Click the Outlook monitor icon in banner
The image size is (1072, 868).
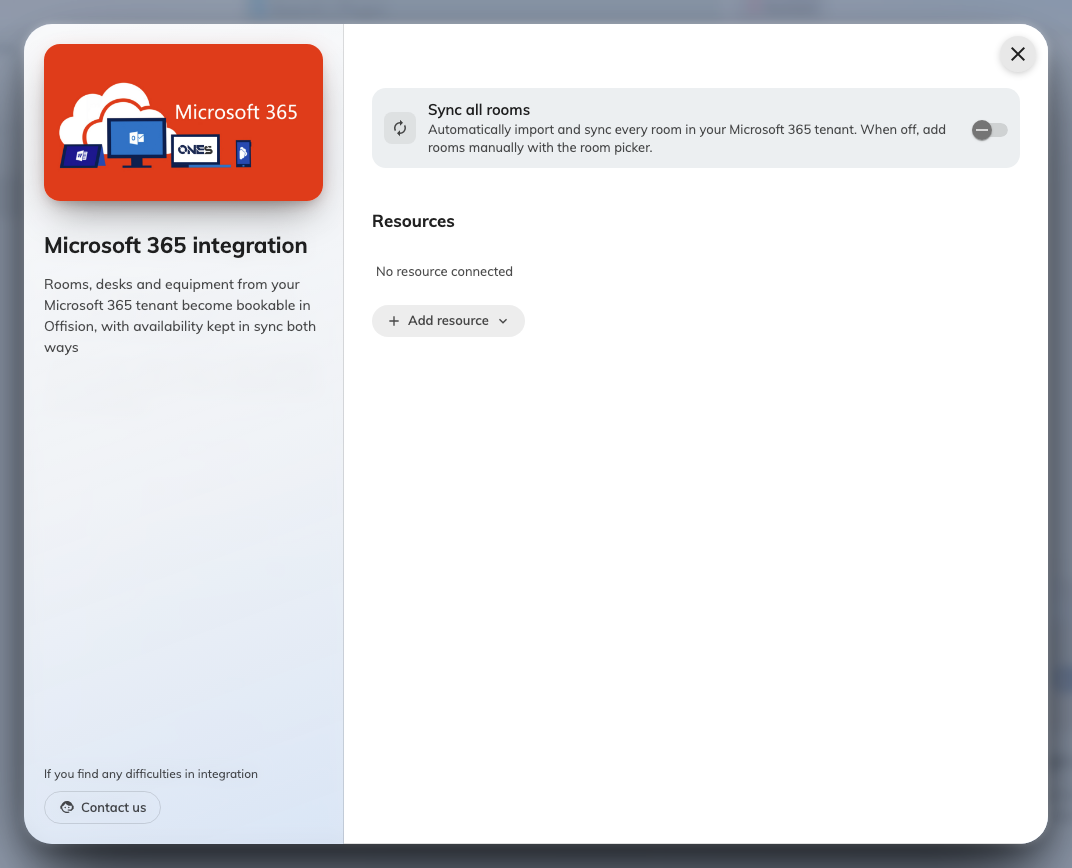tap(137, 142)
